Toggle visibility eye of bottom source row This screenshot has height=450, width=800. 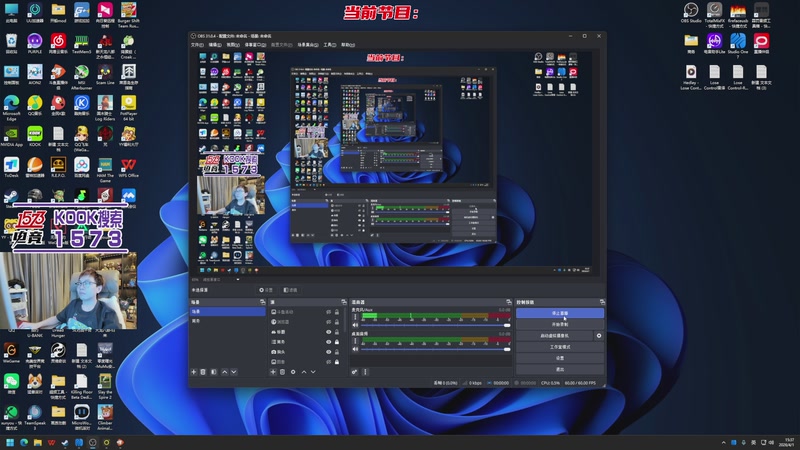point(329,362)
